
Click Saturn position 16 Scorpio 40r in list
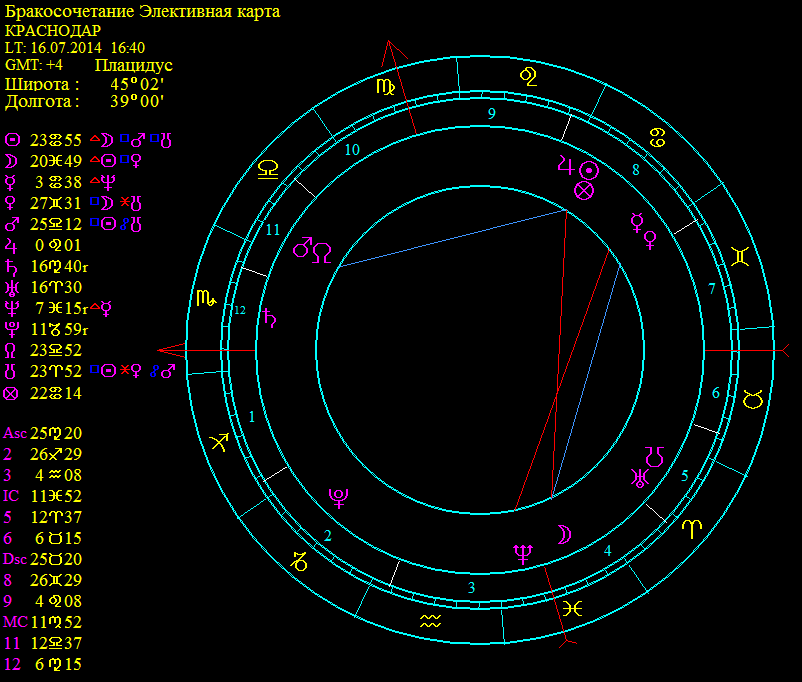59,266
